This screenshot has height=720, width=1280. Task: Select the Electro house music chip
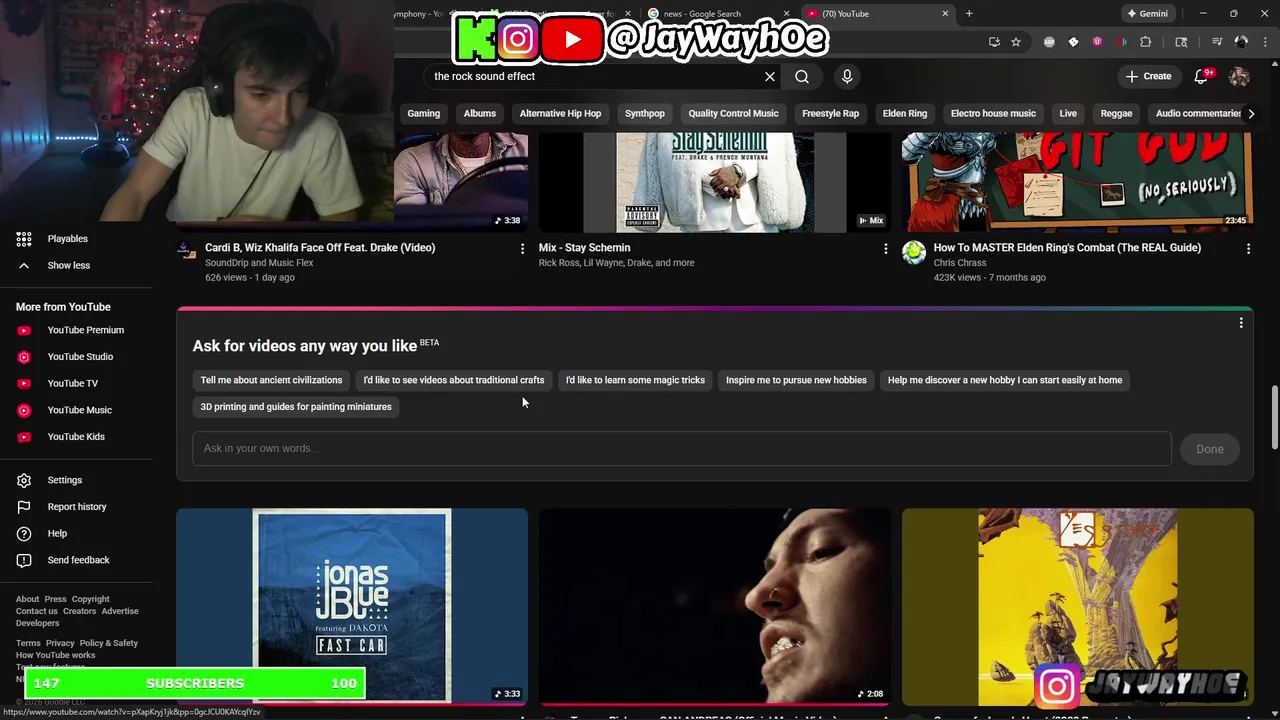pyautogui.click(x=993, y=113)
